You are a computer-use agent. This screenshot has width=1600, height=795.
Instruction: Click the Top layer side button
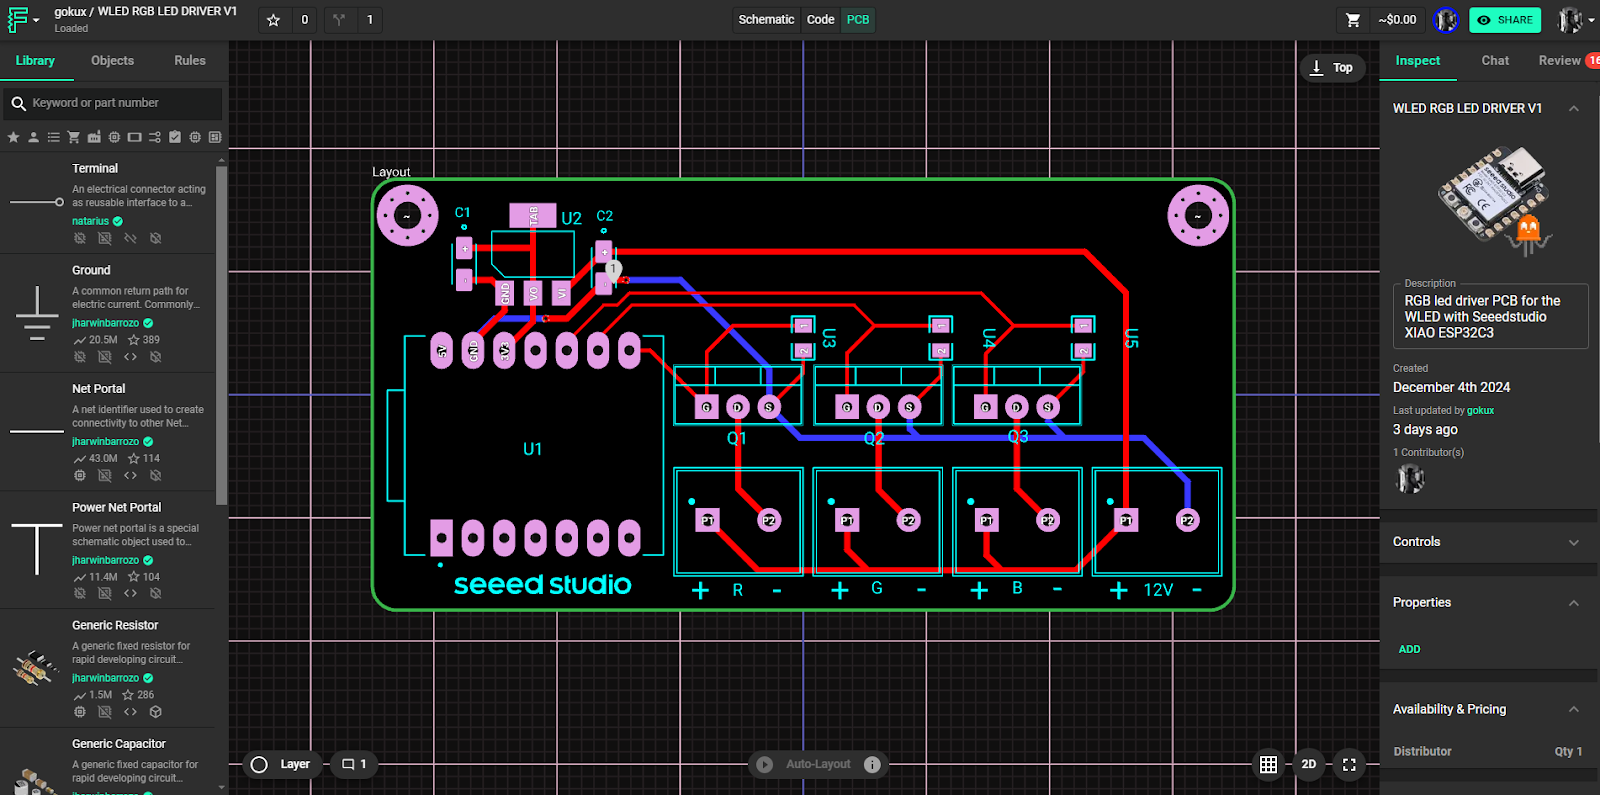1332,68
